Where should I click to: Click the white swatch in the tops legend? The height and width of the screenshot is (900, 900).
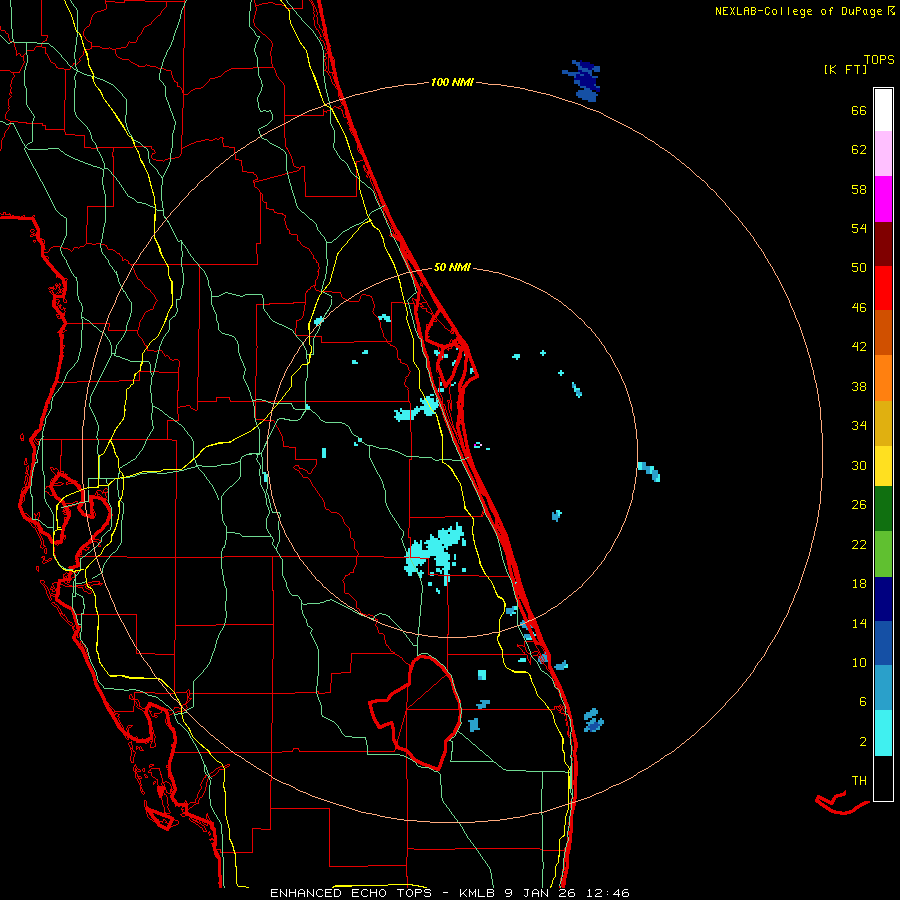pyautogui.click(x=883, y=110)
